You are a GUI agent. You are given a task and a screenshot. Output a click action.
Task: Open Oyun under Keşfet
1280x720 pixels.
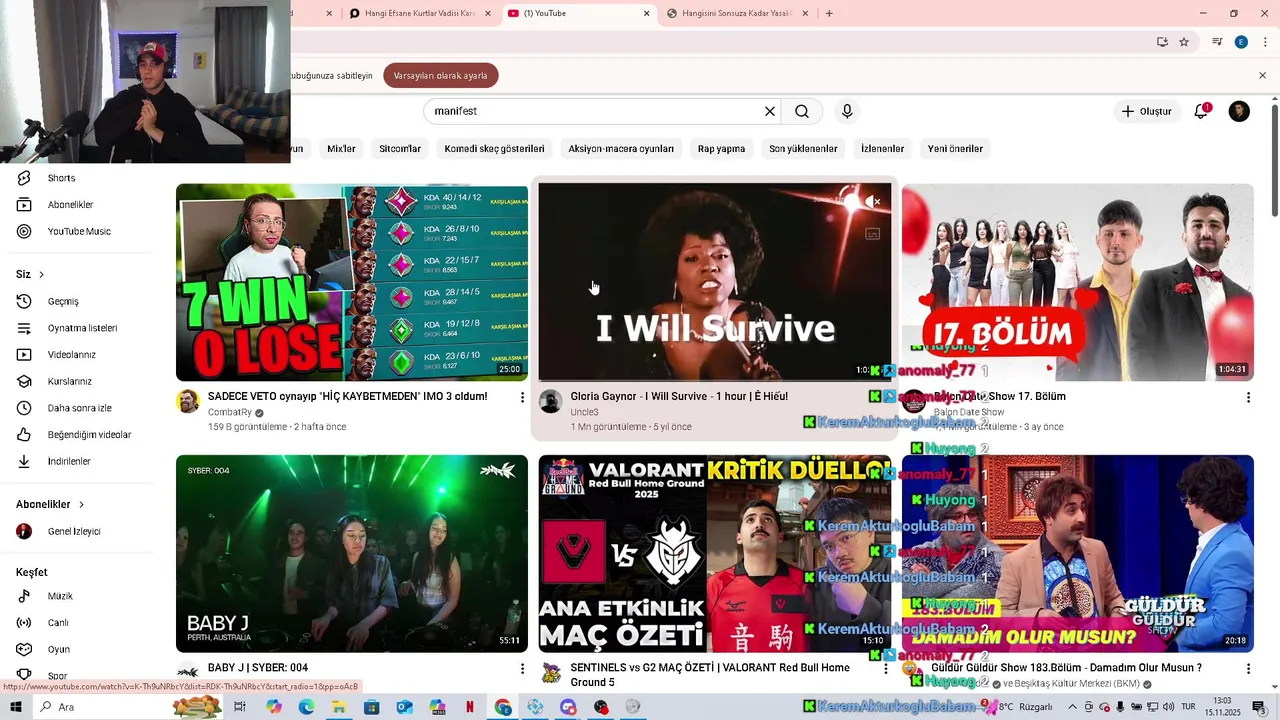click(58, 649)
